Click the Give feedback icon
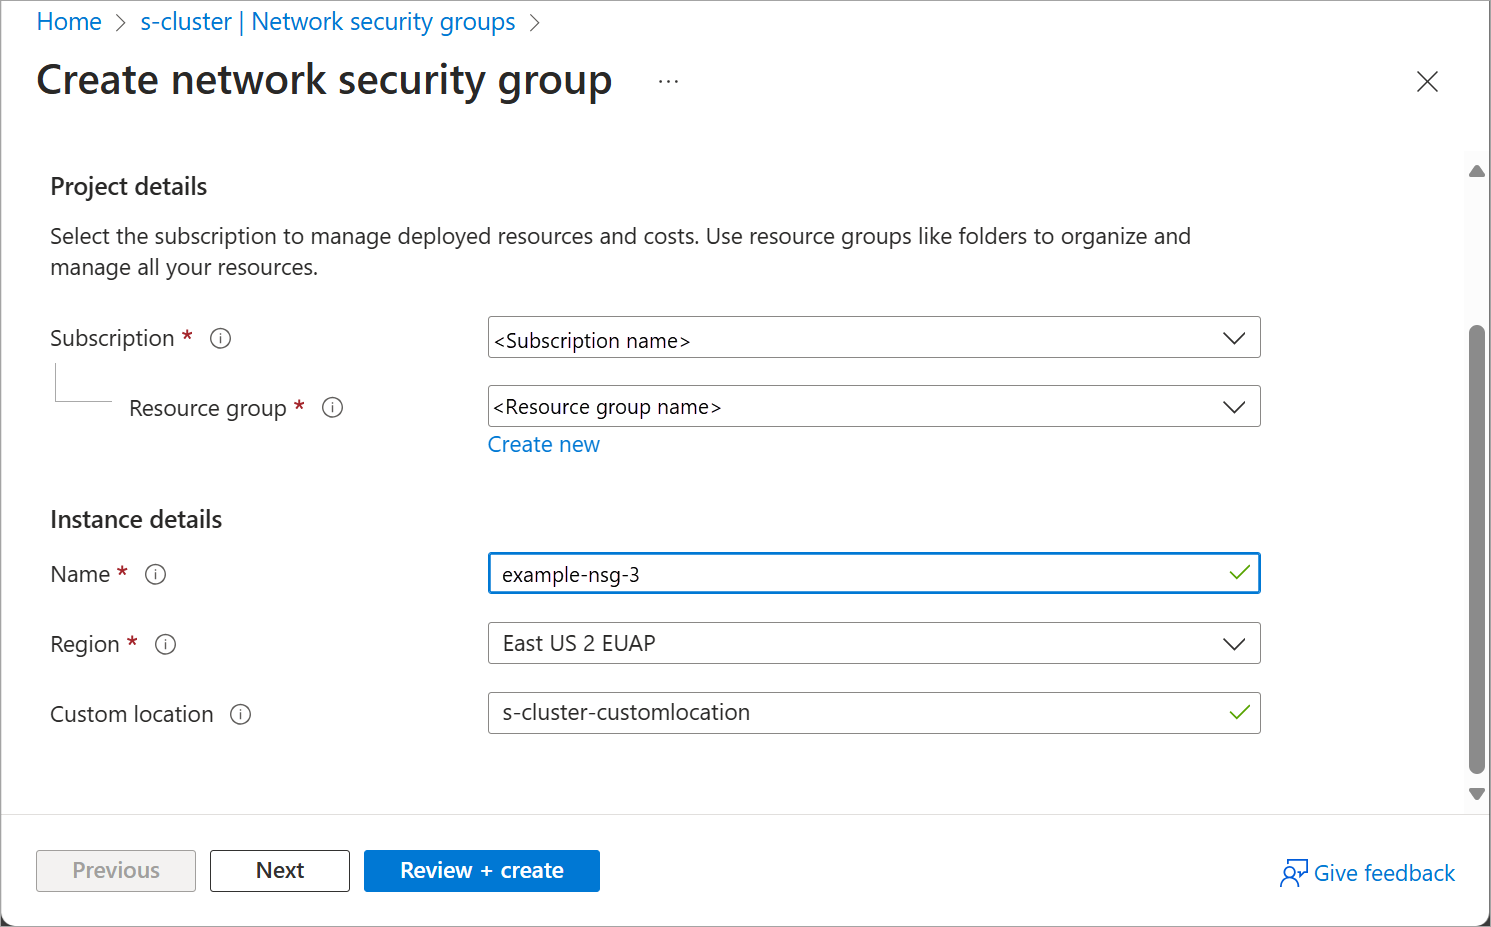1491x927 pixels. [1293, 873]
